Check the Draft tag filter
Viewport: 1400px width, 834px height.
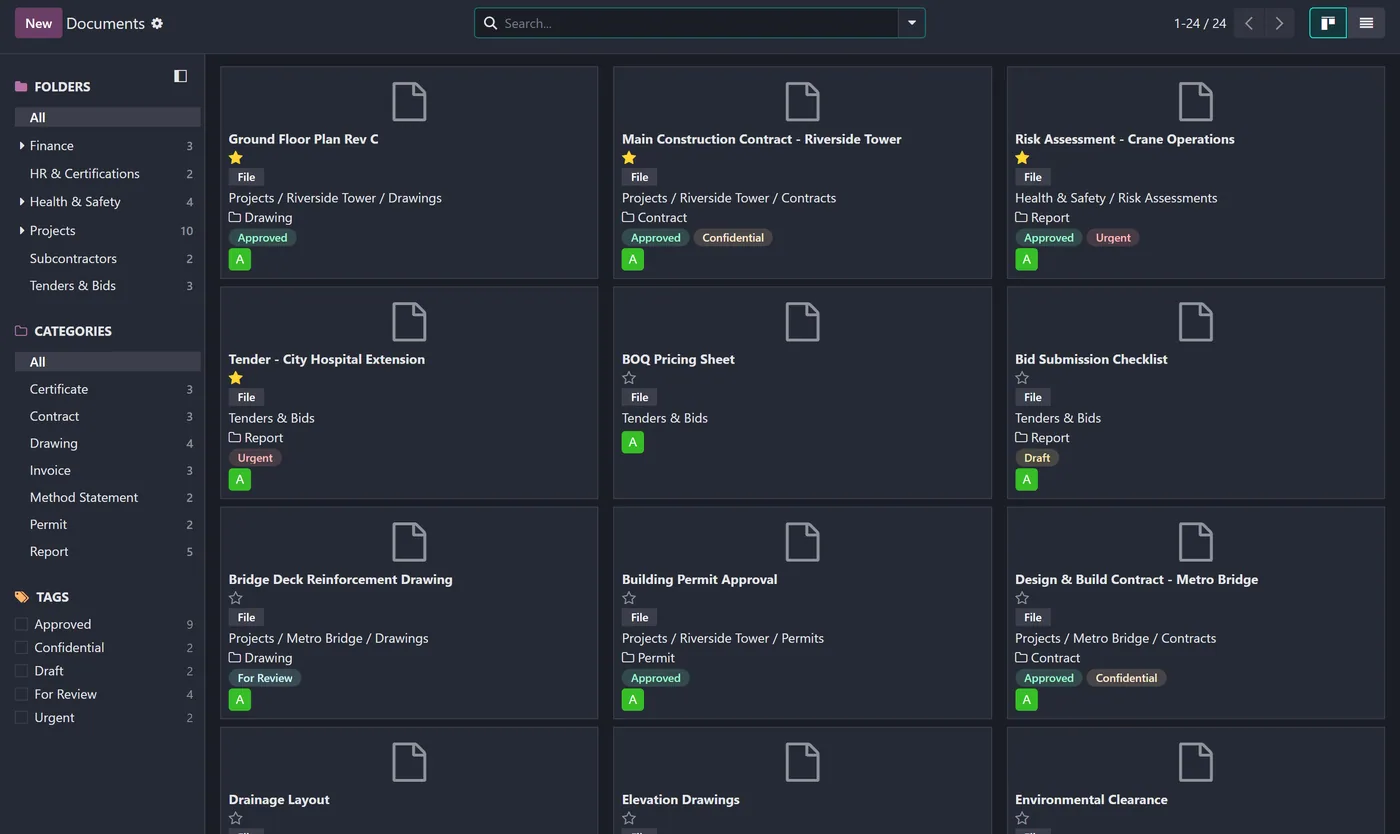(21, 671)
